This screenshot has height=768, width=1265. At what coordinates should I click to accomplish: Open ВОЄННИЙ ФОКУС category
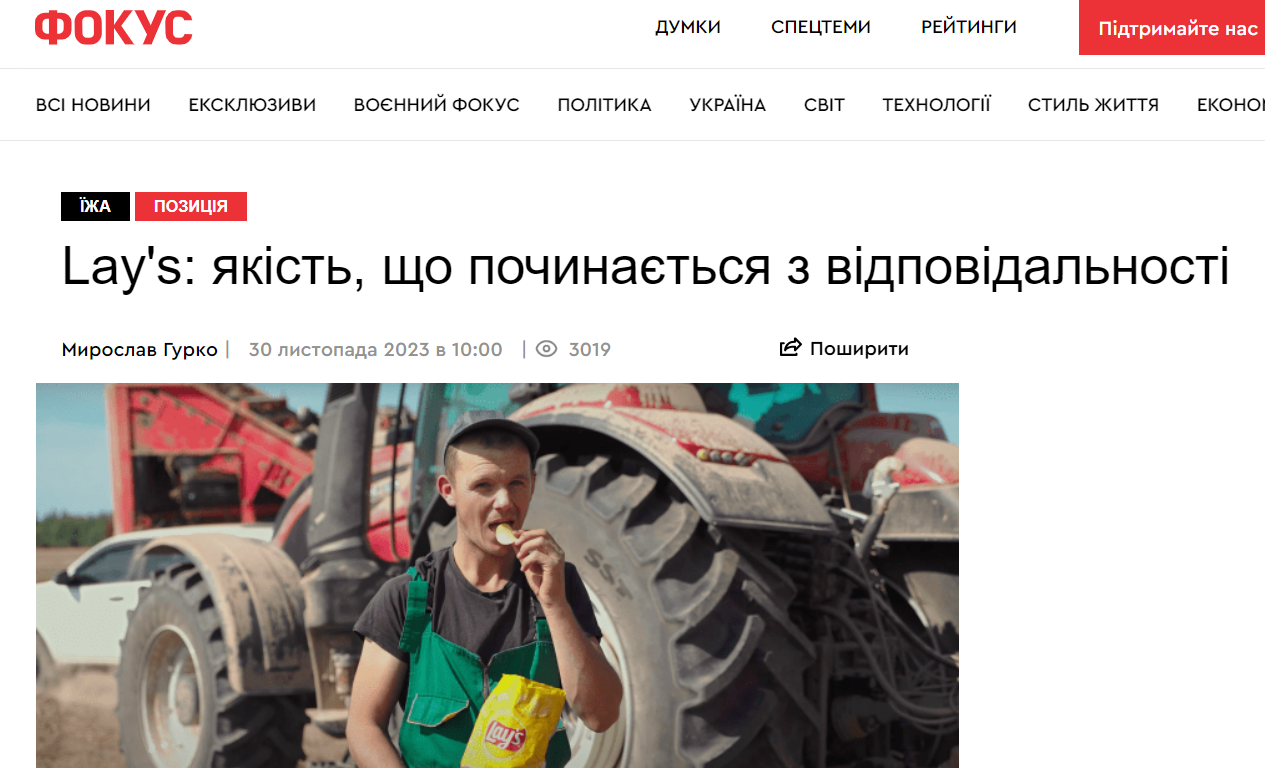436,105
